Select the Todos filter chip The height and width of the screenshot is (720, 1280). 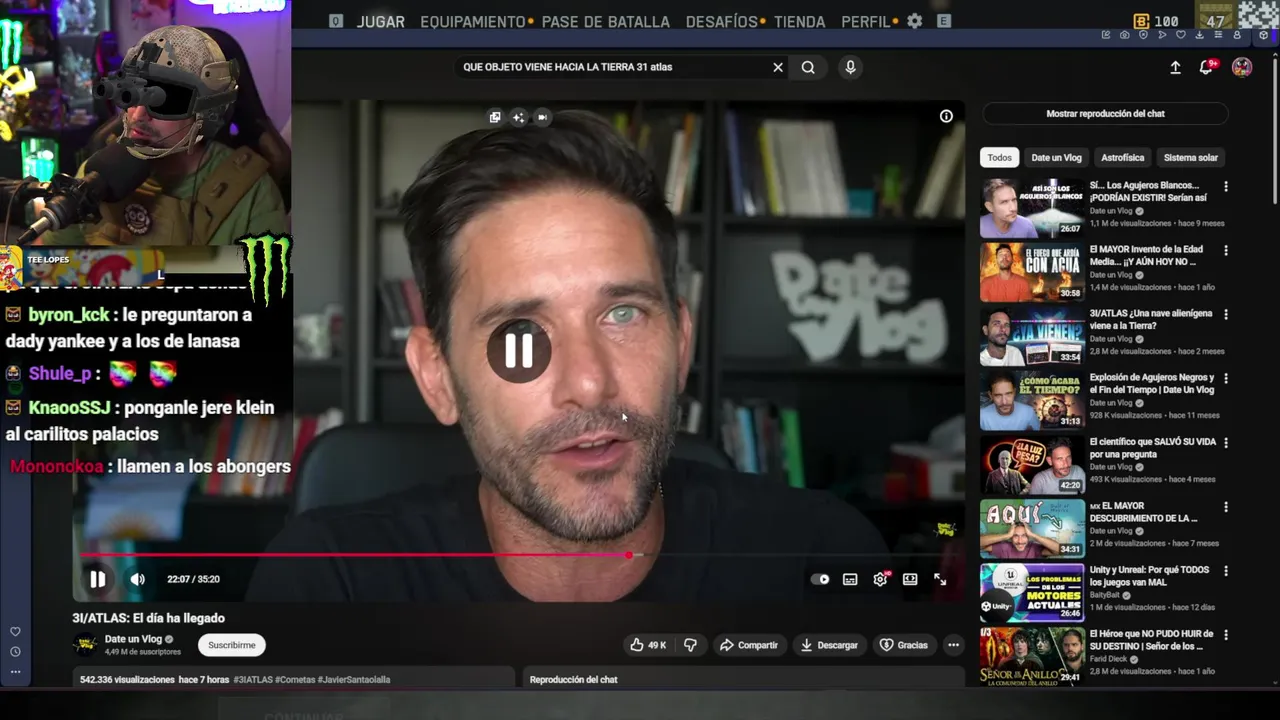coord(1000,158)
